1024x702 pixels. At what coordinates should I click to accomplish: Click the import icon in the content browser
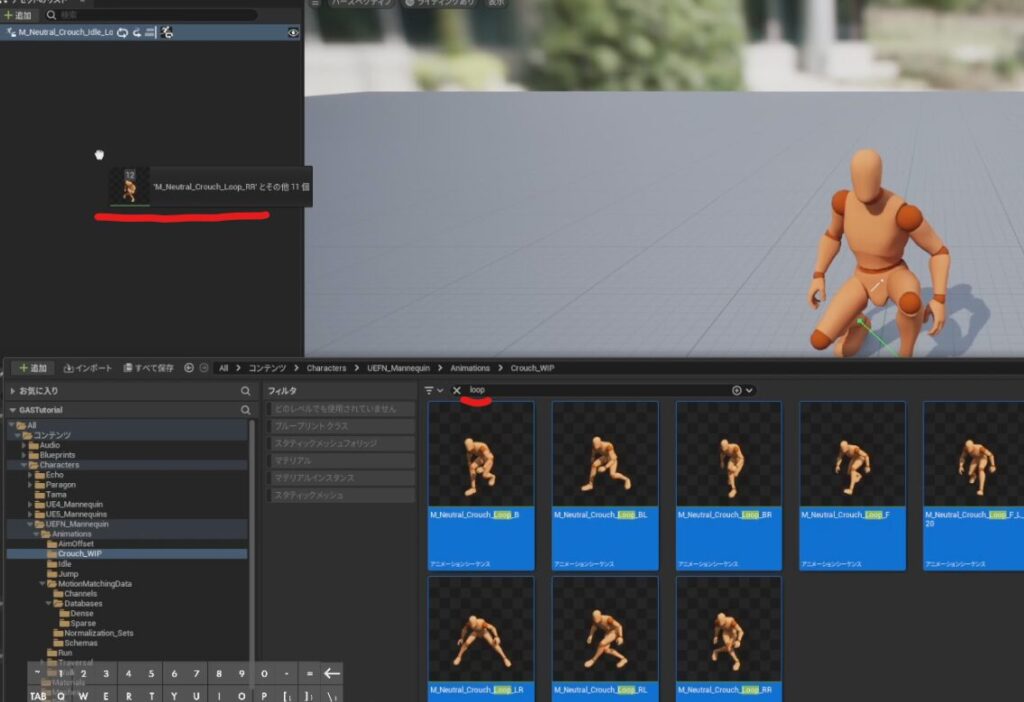pos(89,367)
